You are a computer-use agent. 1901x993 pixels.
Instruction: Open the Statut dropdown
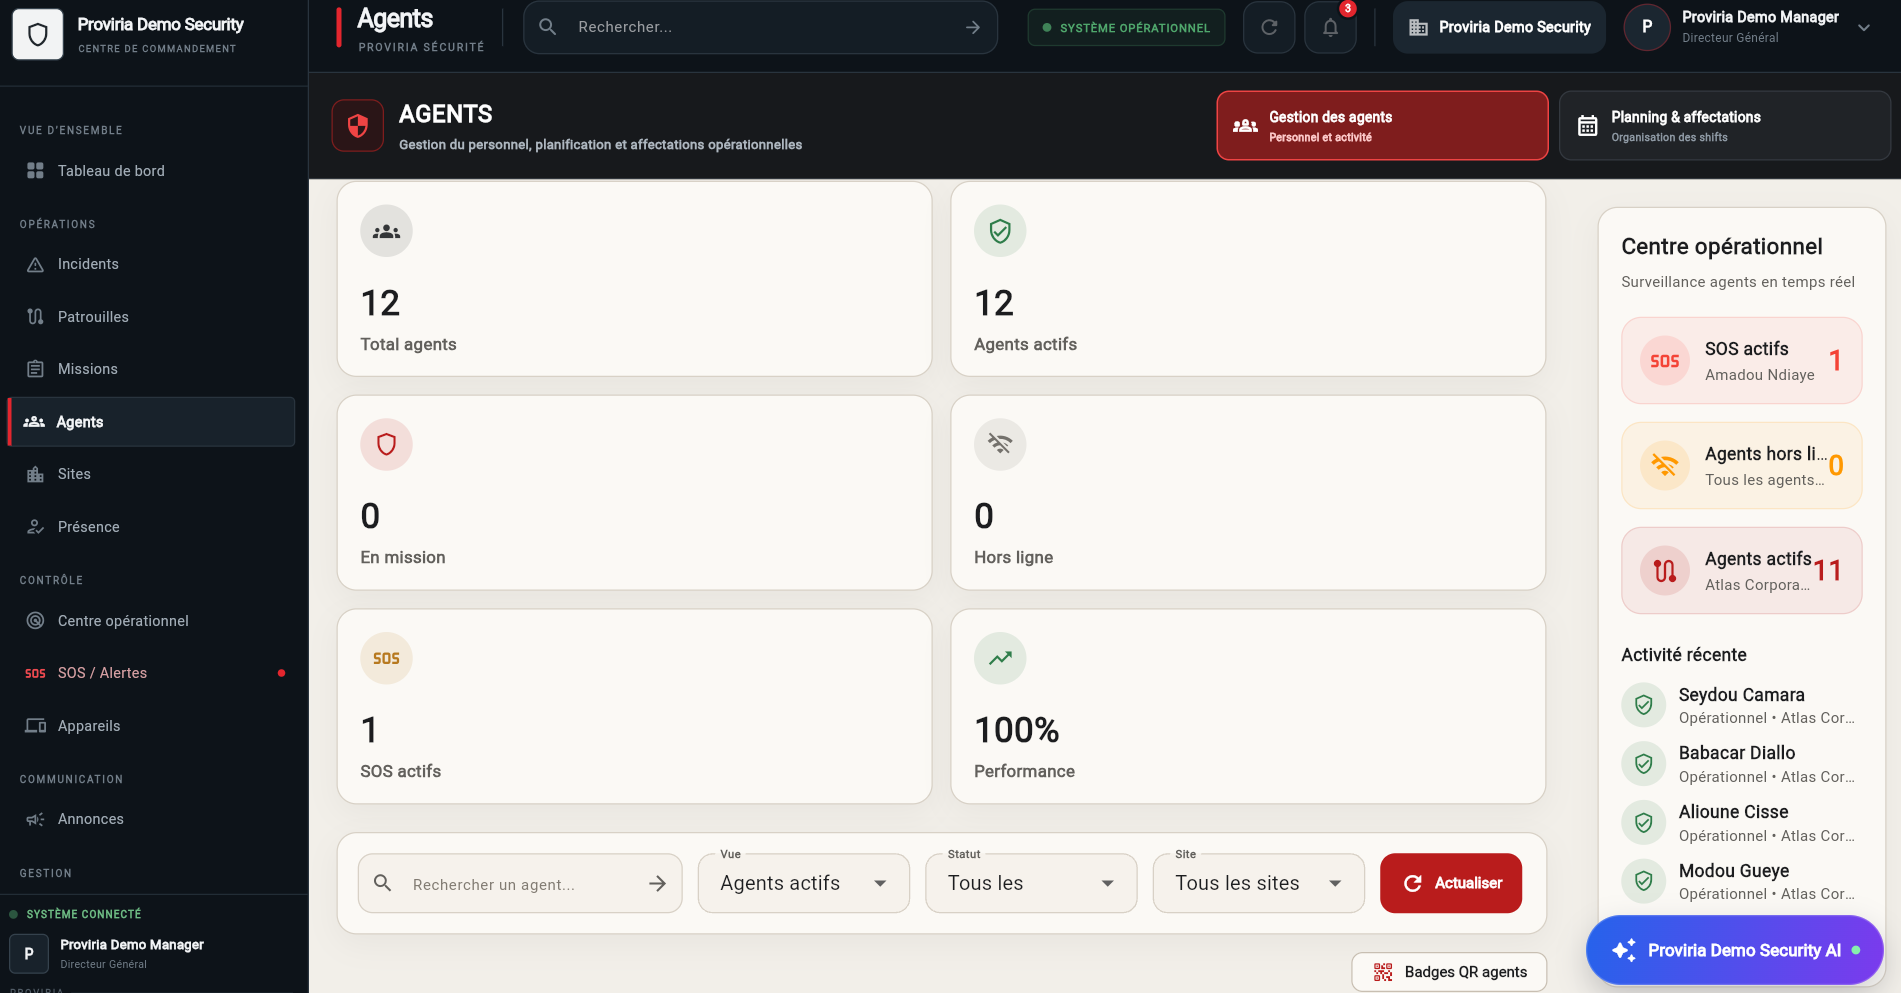(1031, 883)
